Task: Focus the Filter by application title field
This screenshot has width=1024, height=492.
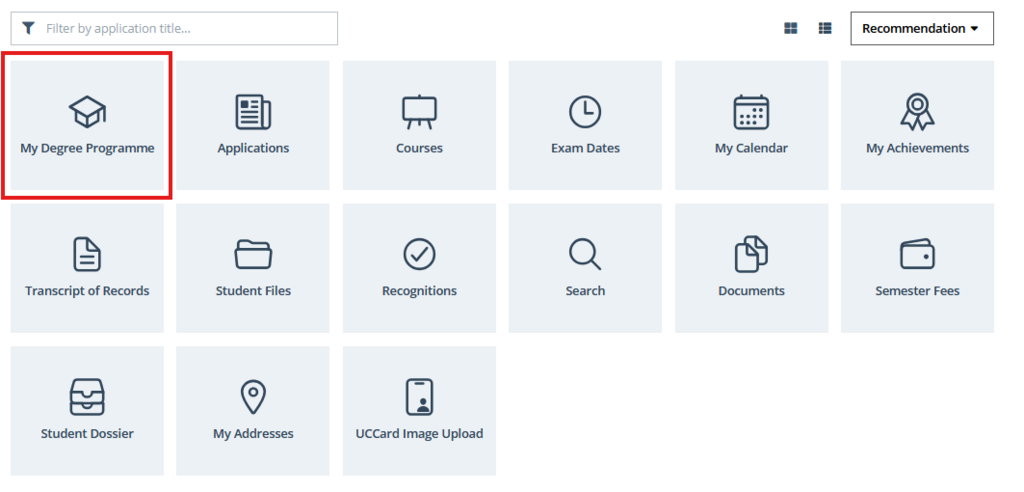Action: [x=174, y=29]
